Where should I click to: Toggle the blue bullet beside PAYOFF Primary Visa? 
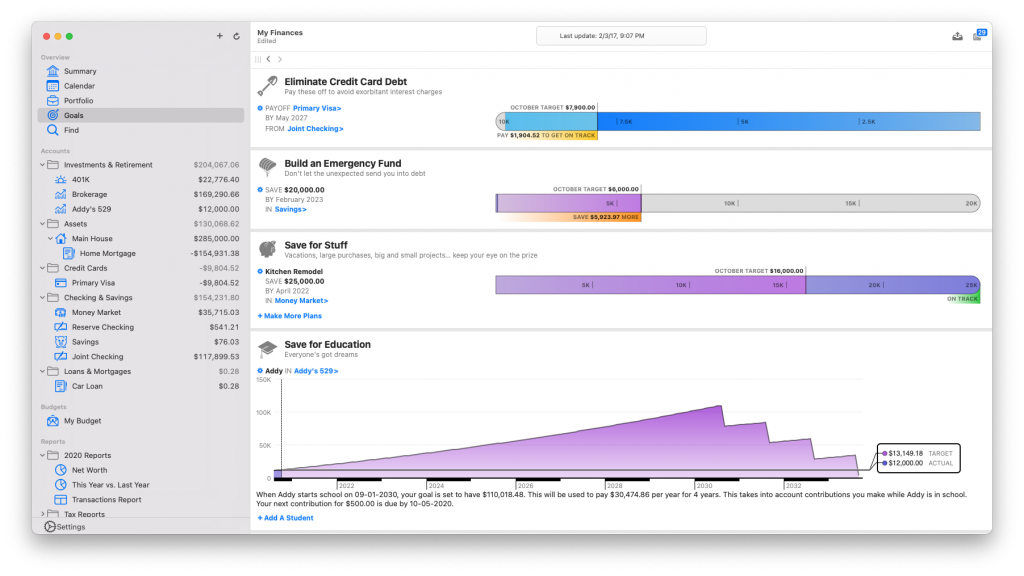[x=260, y=108]
